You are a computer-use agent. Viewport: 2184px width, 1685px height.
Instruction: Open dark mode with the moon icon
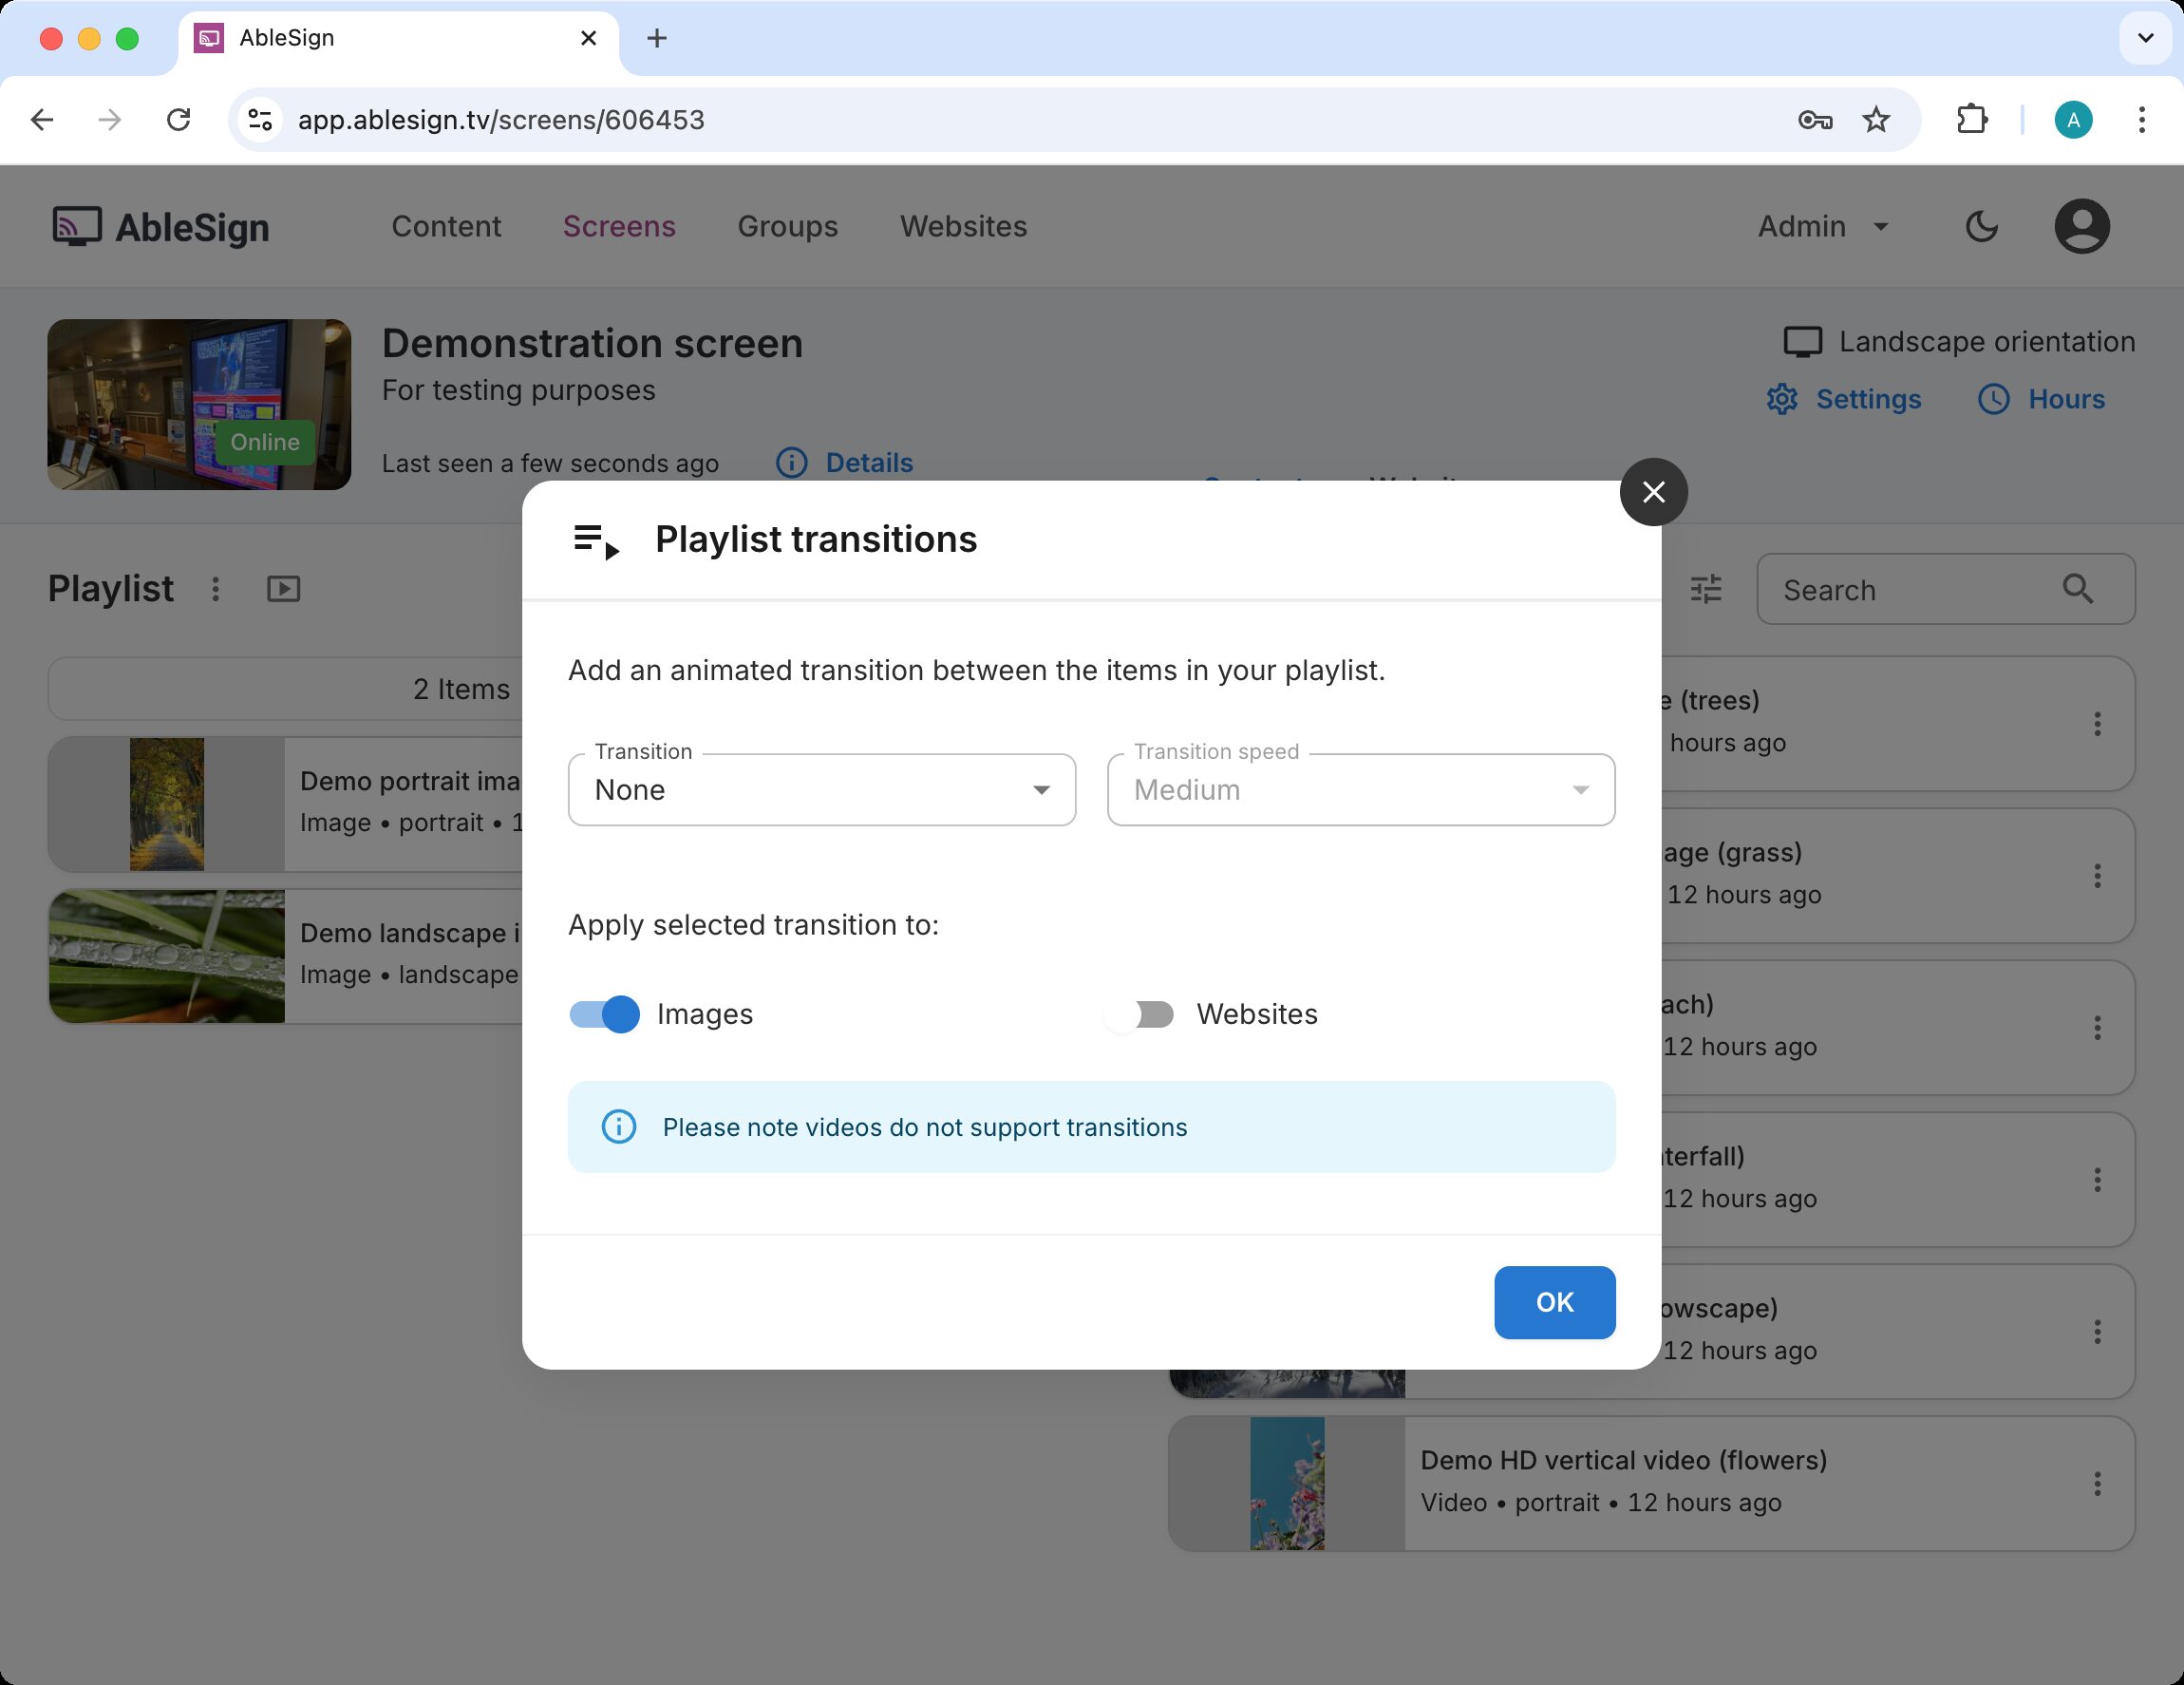1981,226
